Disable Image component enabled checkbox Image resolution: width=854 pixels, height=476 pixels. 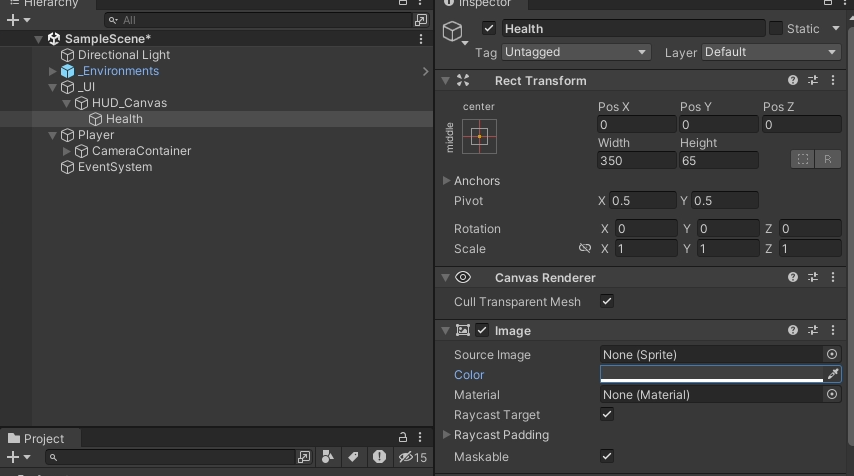pyautogui.click(x=482, y=330)
